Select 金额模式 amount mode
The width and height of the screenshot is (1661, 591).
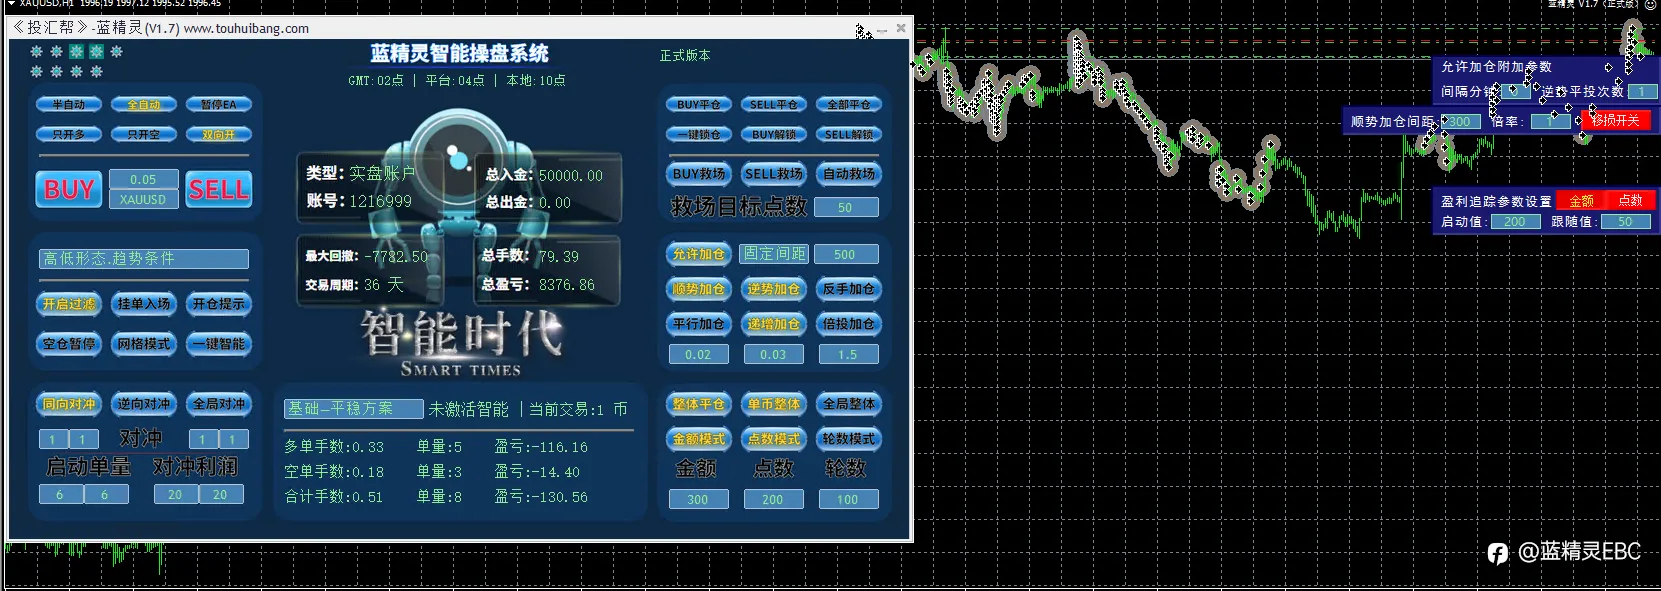click(x=699, y=439)
